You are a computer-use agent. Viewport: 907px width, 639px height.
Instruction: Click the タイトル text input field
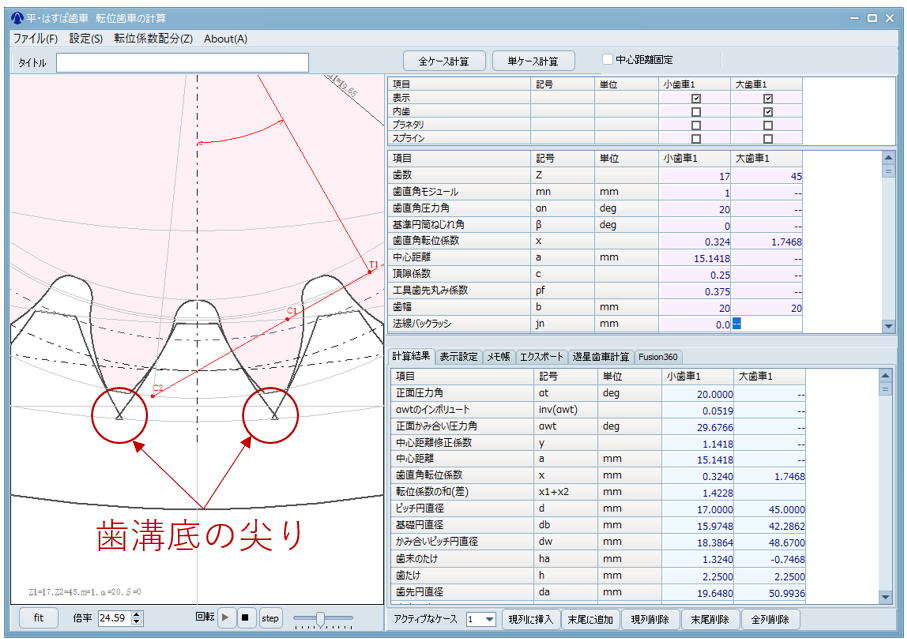click(x=182, y=62)
